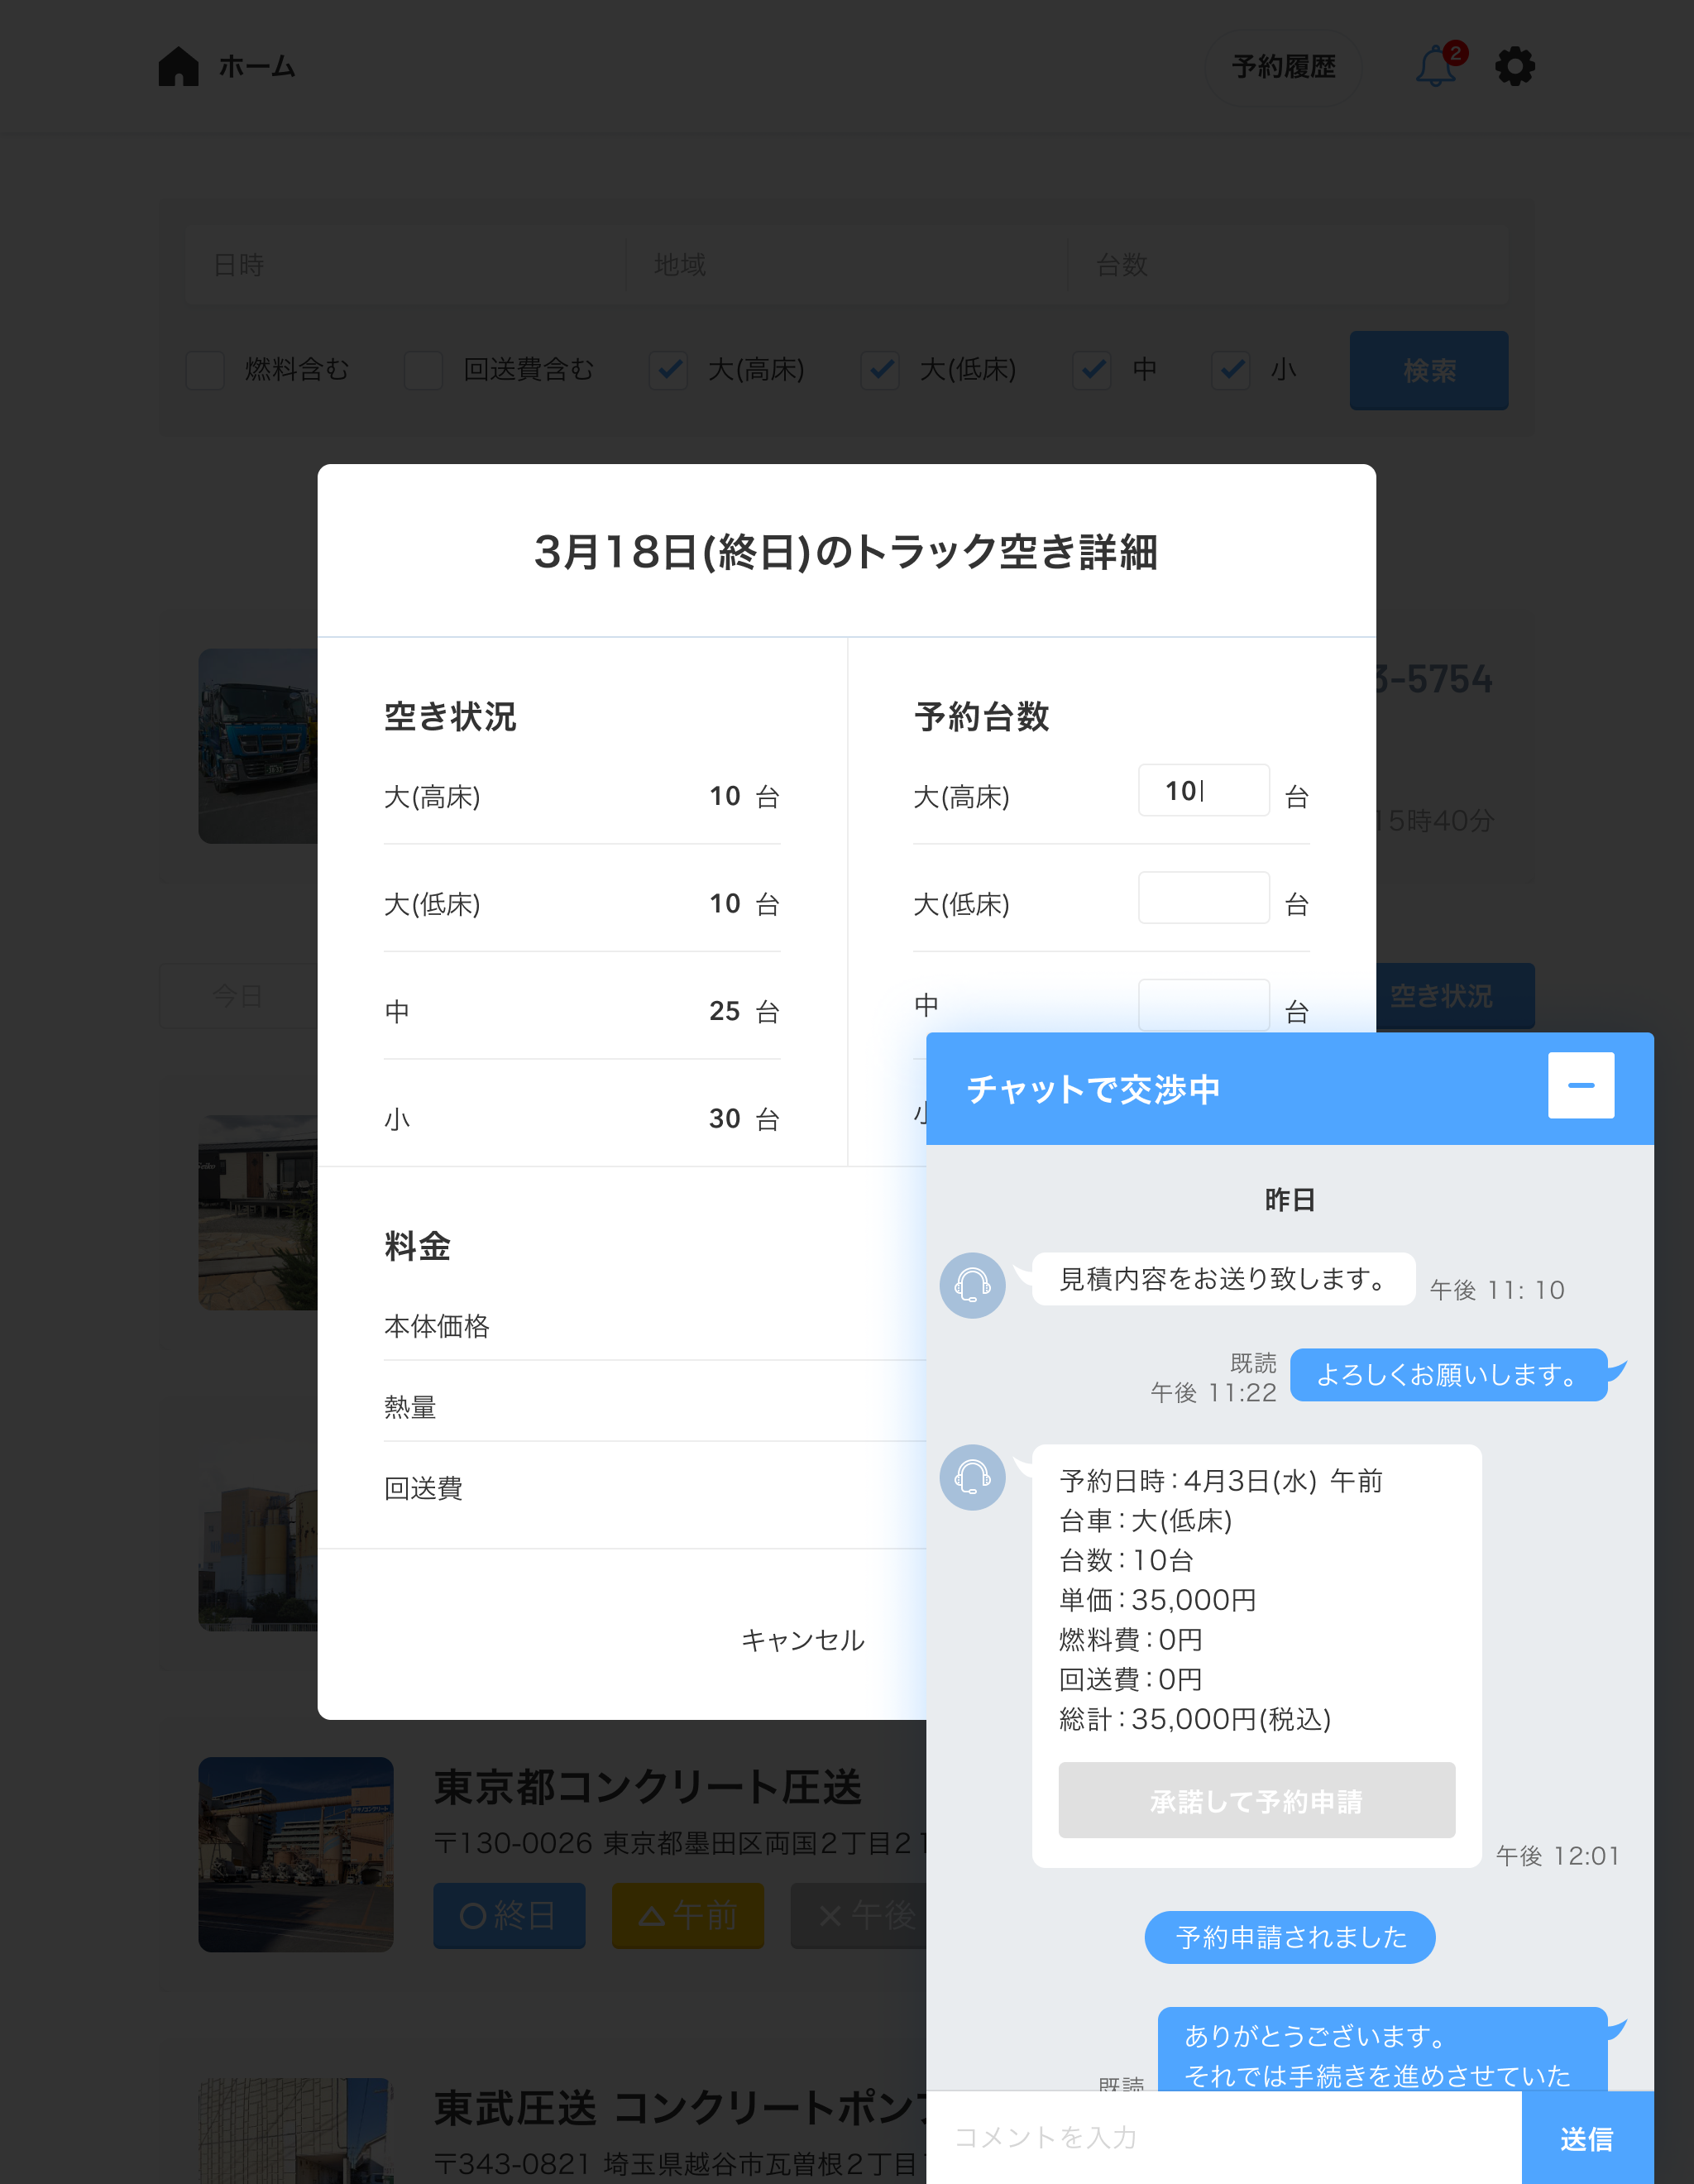Open settings gear icon
The width and height of the screenshot is (1694, 2184).
[x=1515, y=66]
